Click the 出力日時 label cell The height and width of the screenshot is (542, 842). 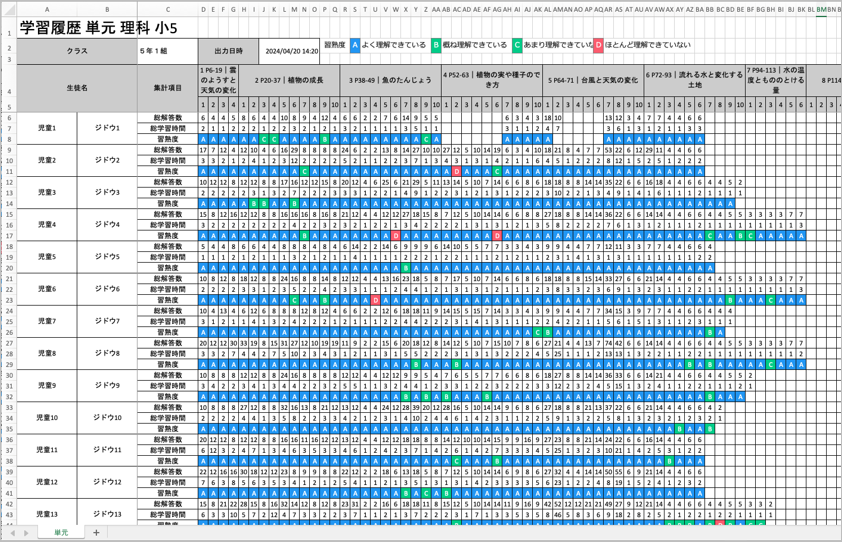(228, 51)
